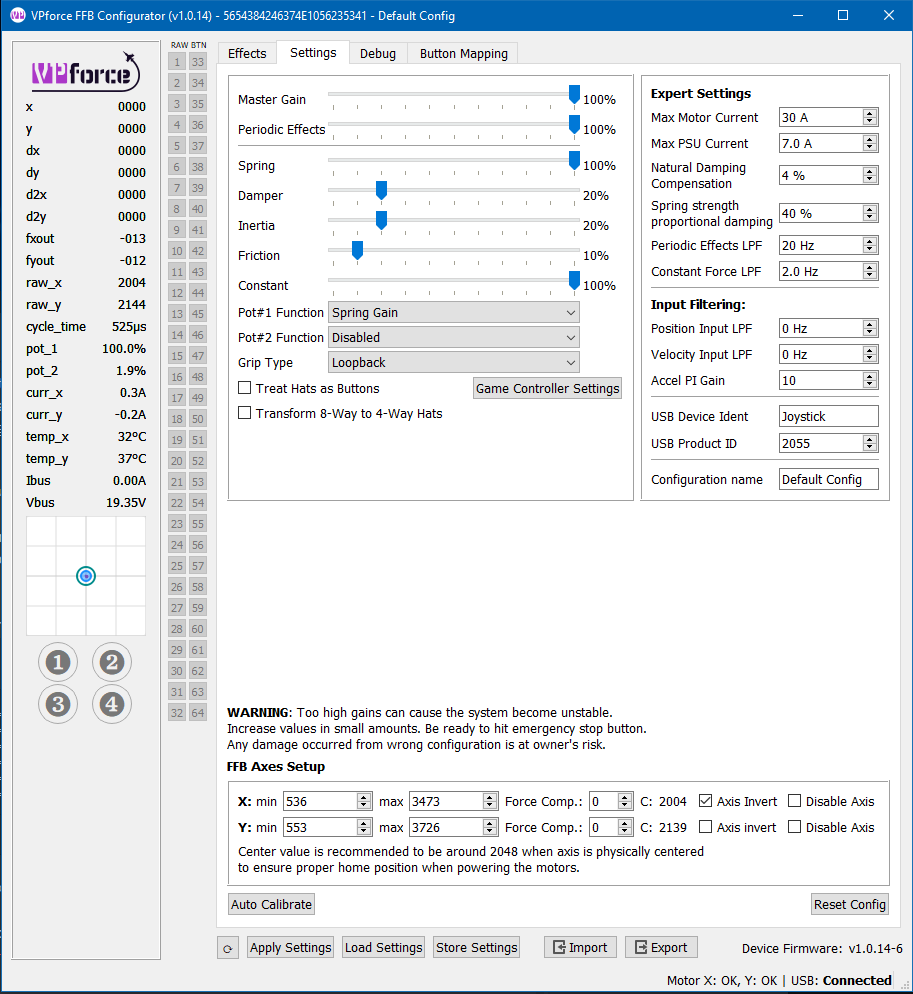Click USB Product ID spinner arrows

pyautogui.click(x=870, y=442)
